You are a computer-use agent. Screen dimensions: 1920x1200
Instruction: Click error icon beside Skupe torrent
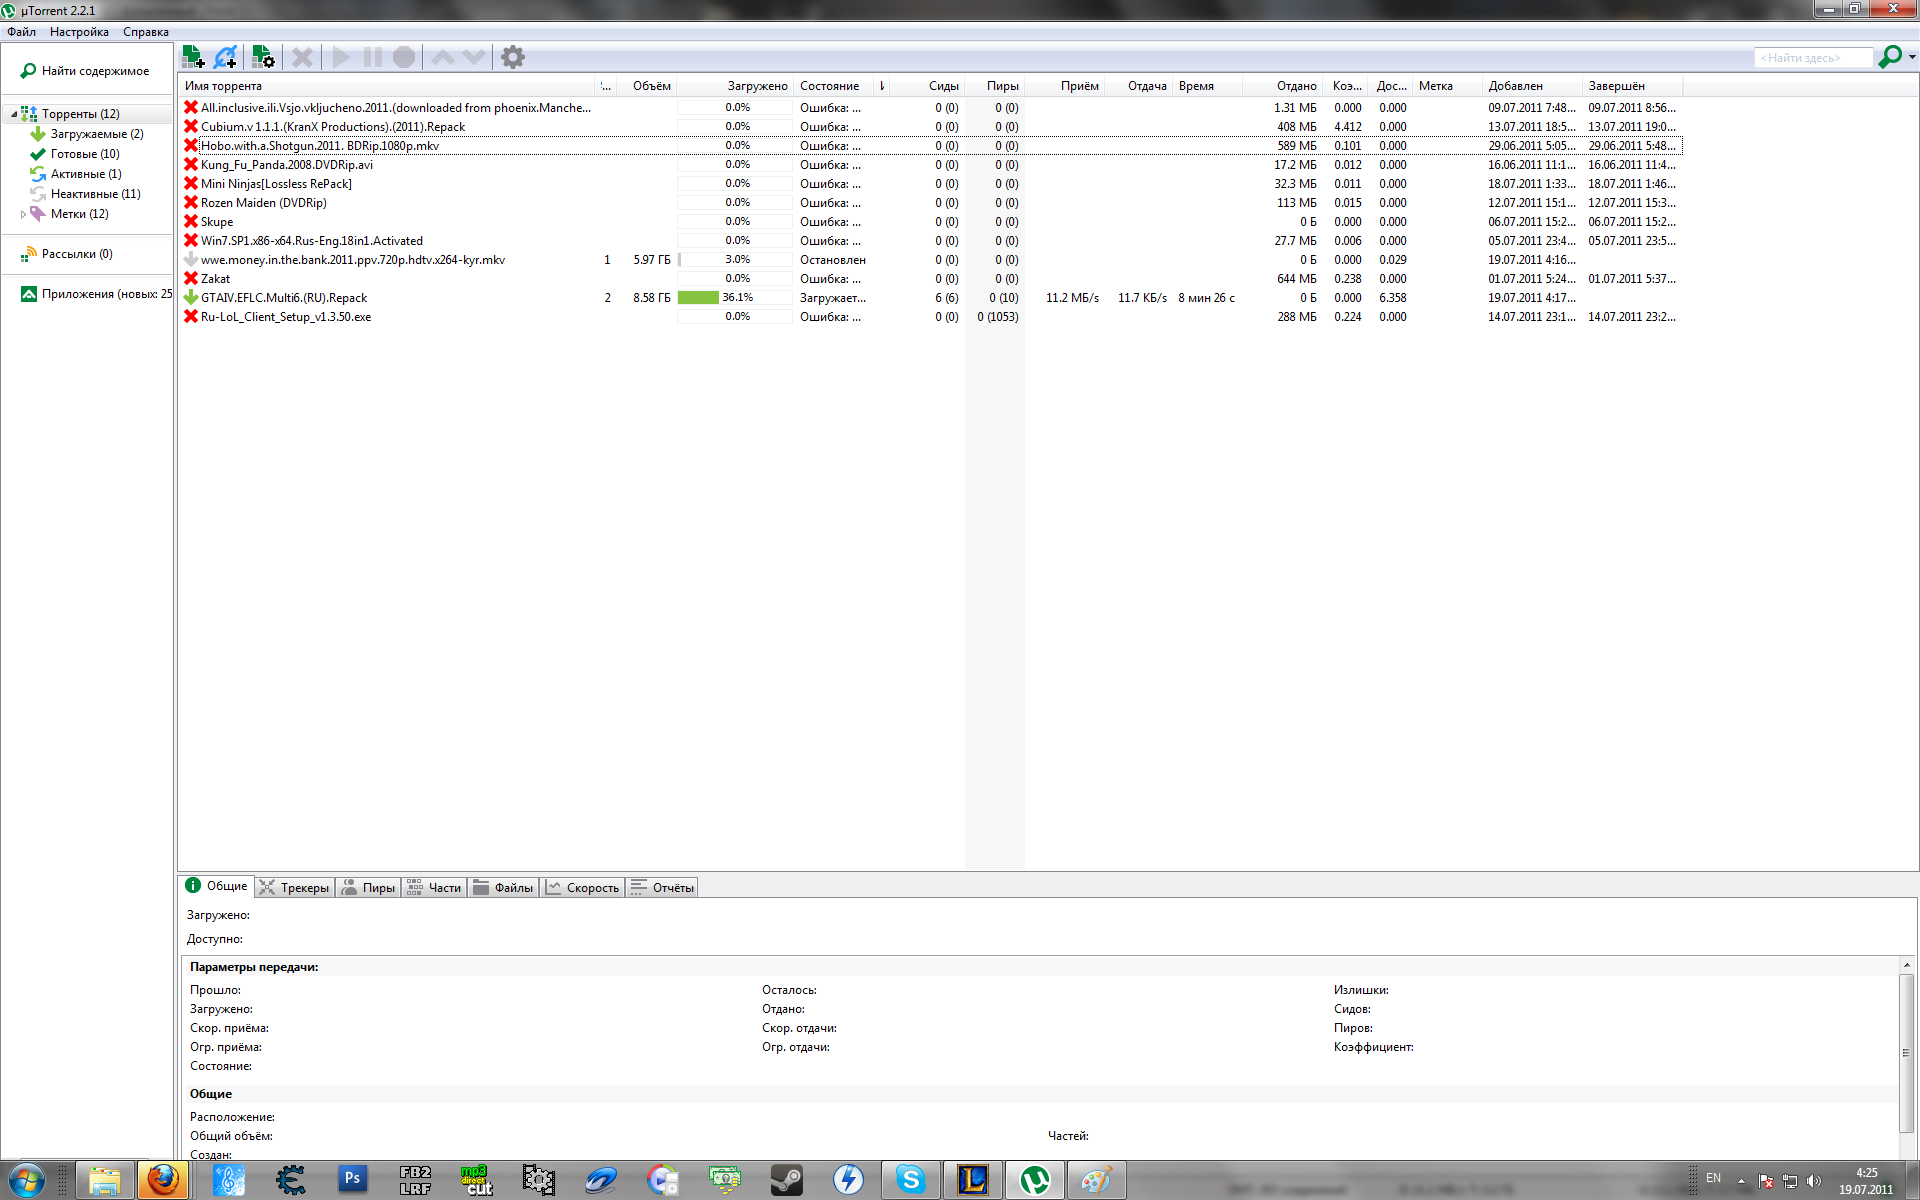(x=190, y=222)
